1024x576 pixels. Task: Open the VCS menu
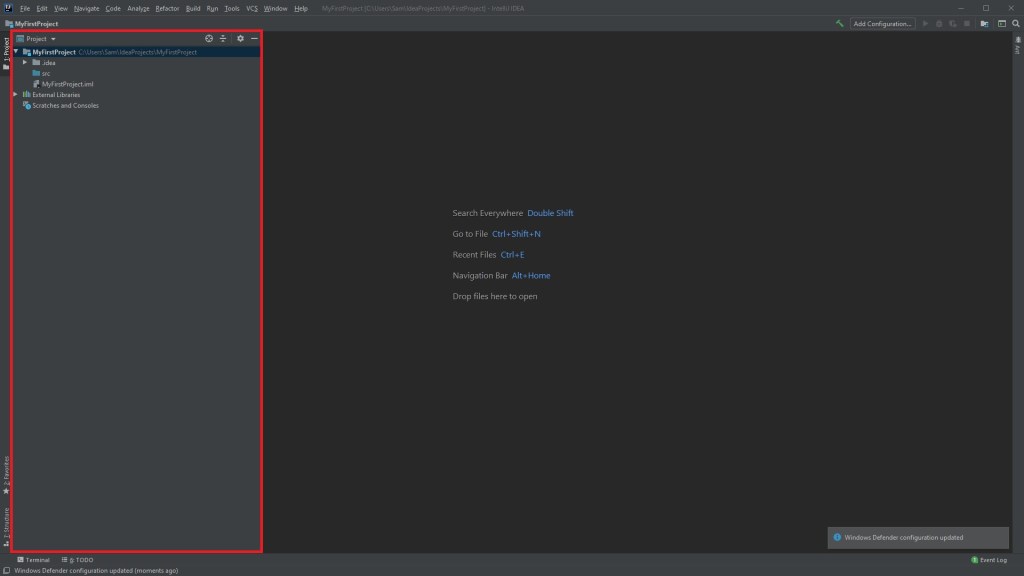click(252, 8)
